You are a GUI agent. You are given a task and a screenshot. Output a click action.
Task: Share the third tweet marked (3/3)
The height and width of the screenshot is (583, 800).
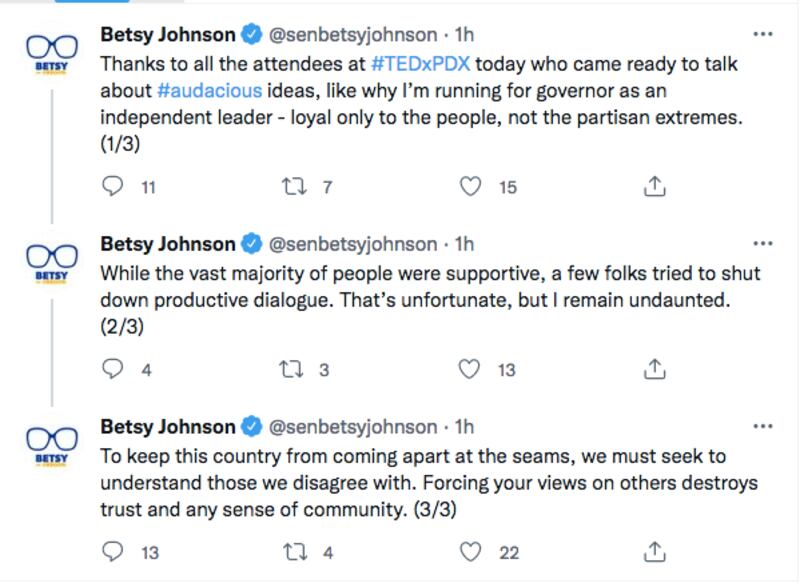pyautogui.click(x=655, y=551)
